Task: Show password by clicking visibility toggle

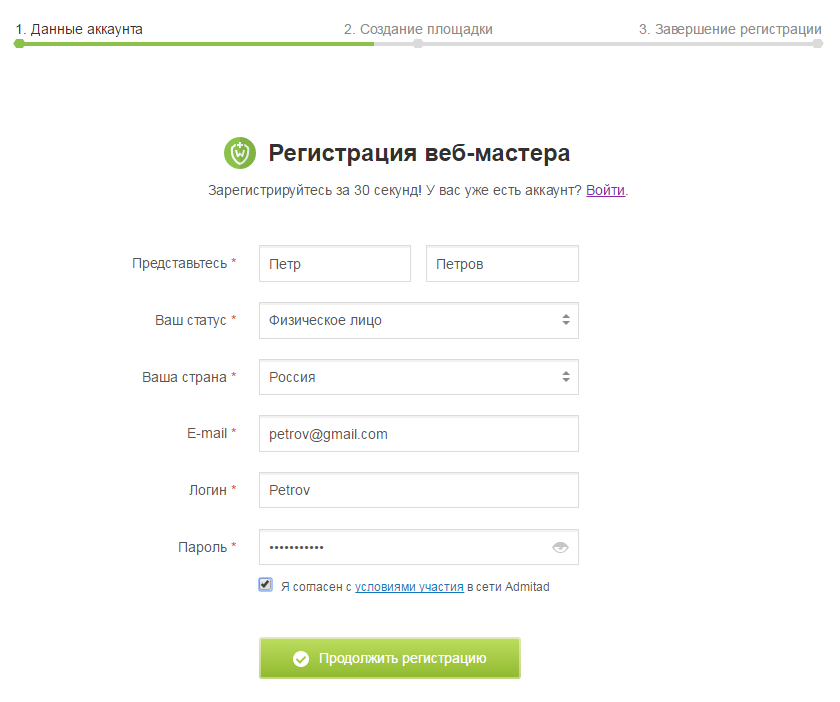Action: click(560, 547)
